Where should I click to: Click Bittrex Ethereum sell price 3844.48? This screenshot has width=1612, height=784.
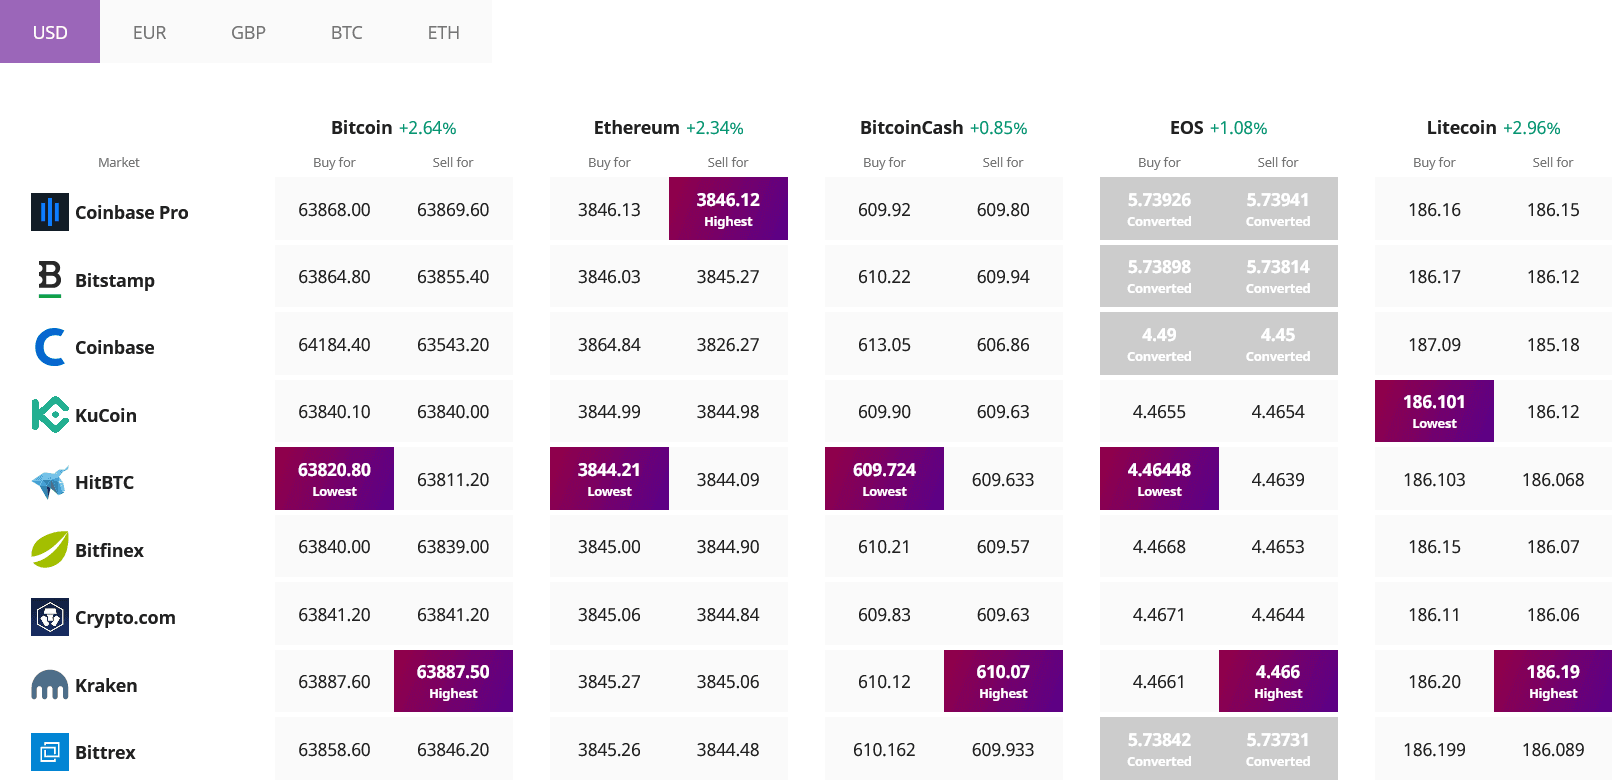[728, 749]
